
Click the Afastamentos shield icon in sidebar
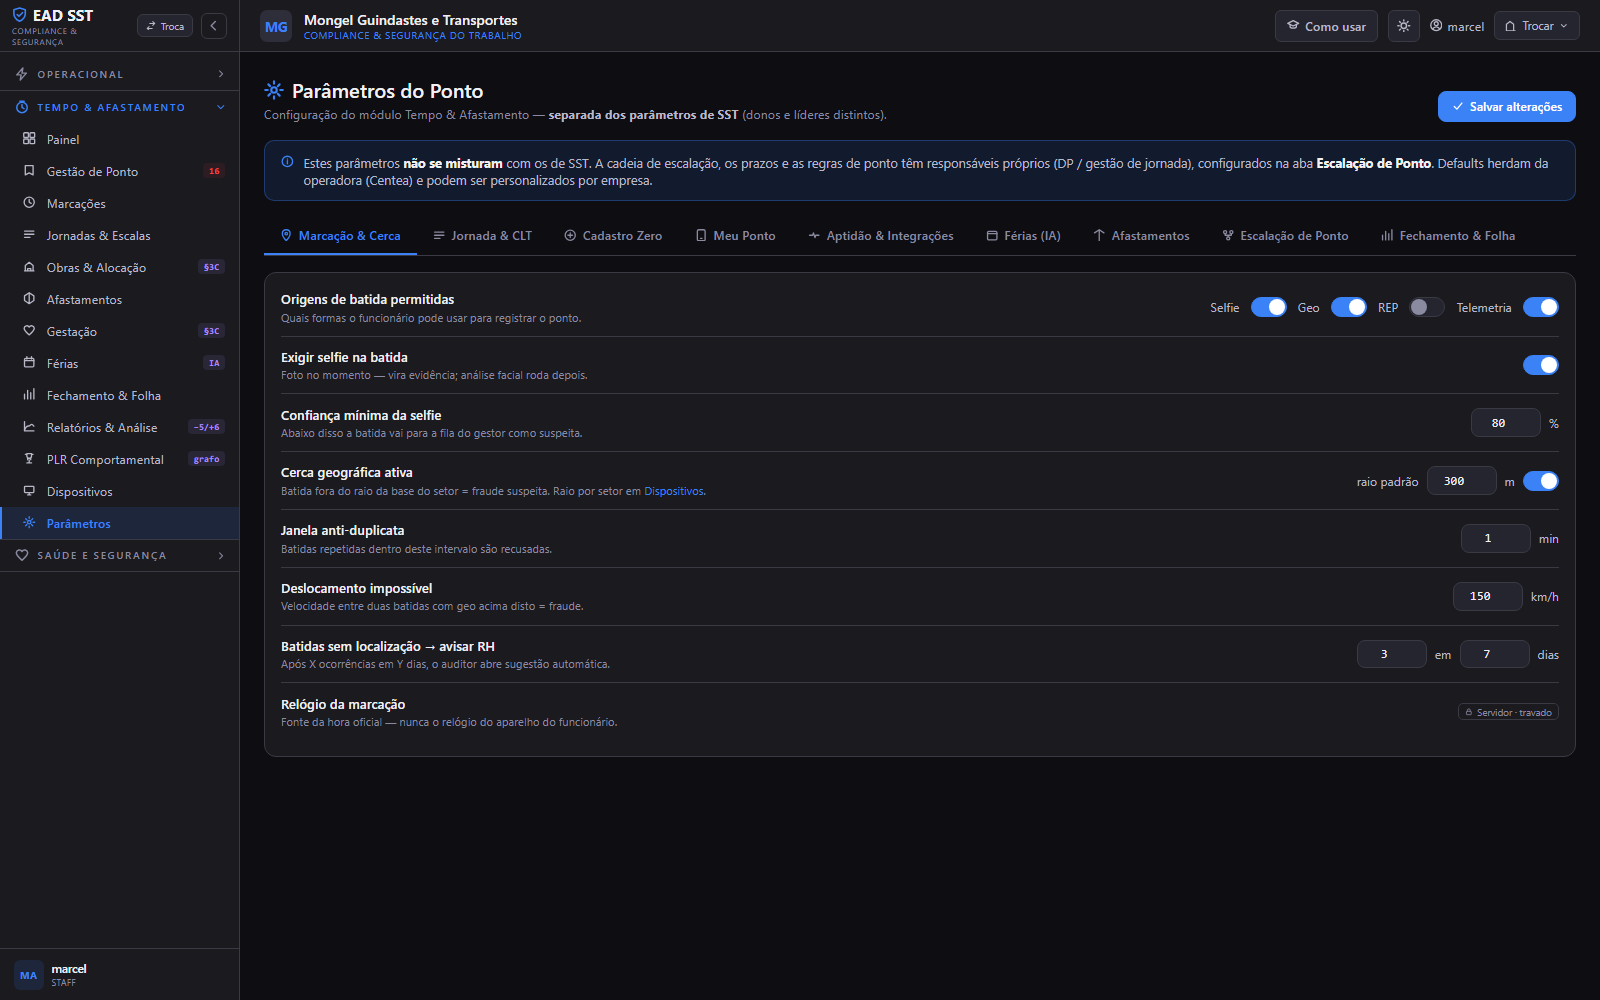pyautogui.click(x=29, y=299)
